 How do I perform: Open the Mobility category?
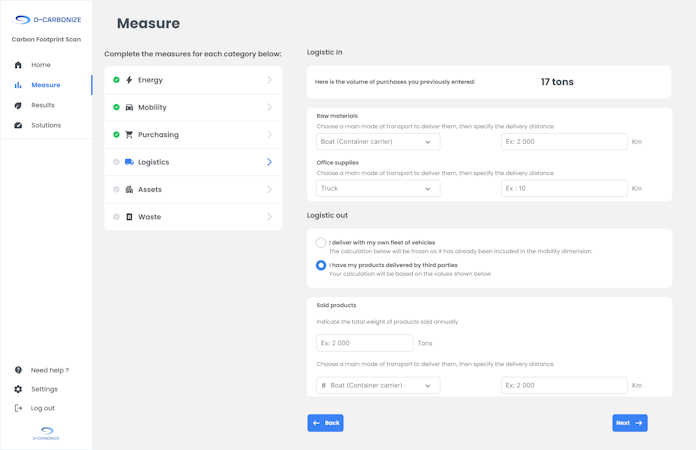[x=193, y=107]
